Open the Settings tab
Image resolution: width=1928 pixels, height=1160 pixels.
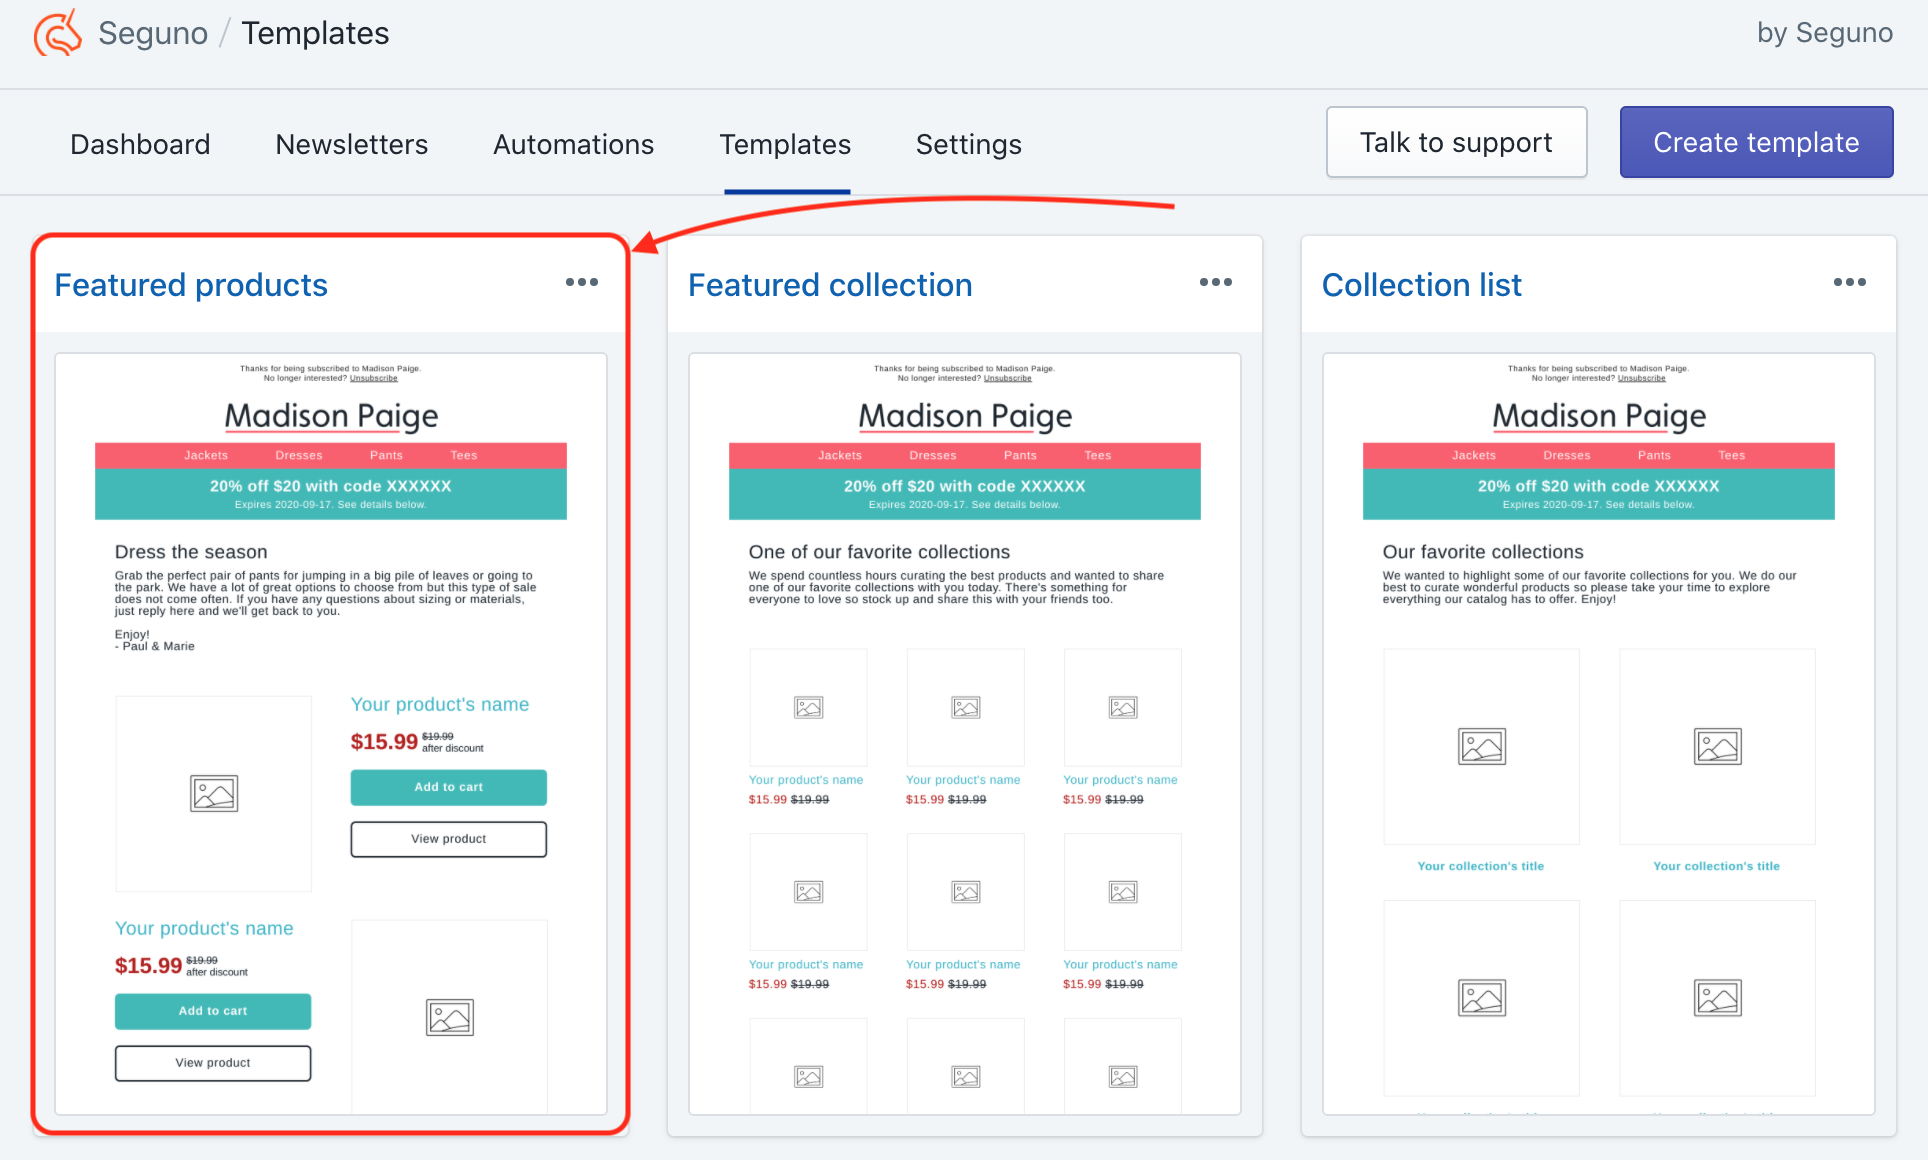tap(968, 144)
